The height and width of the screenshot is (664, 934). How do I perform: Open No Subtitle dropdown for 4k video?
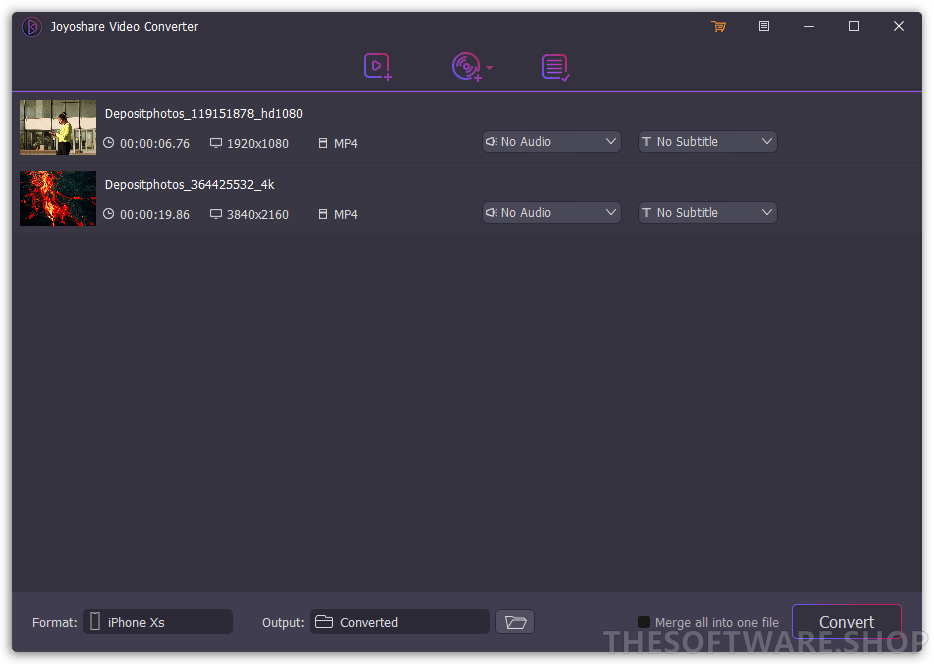click(707, 213)
